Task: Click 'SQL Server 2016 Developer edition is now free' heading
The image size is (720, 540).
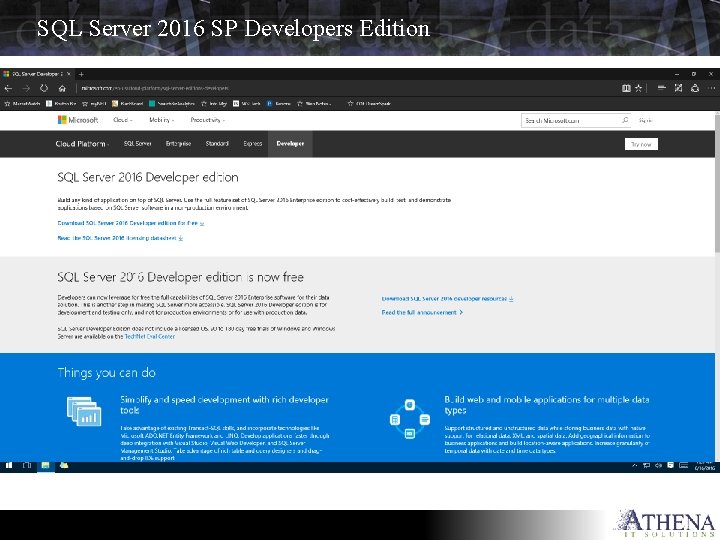Action: click(180, 277)
